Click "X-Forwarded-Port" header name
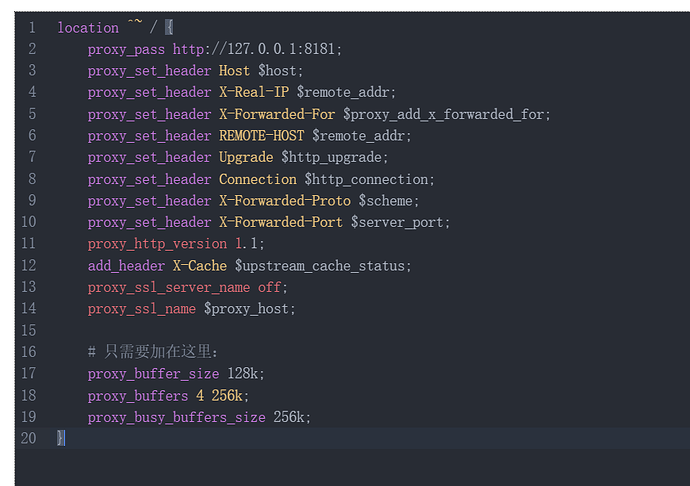The width and height of the screenshot is (690, 486). tap(281, 222)
